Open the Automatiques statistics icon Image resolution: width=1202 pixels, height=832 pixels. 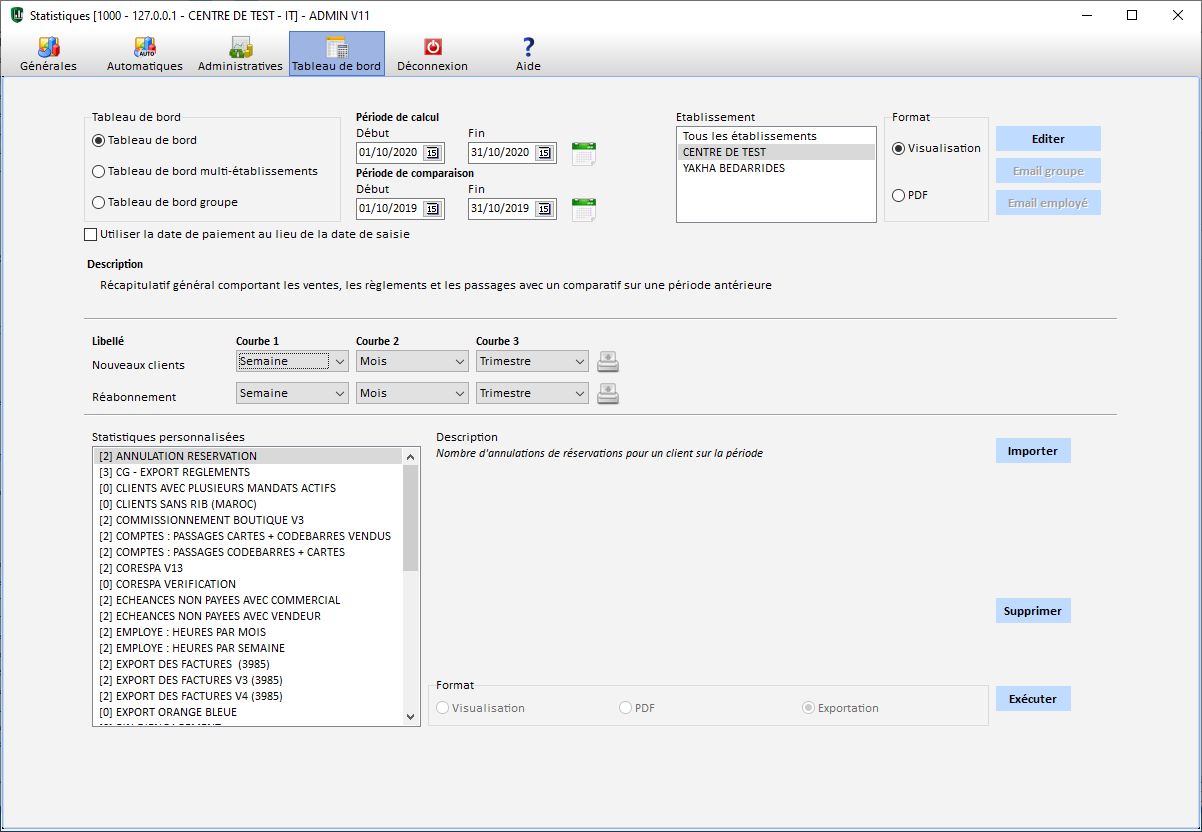coord(145,48)
